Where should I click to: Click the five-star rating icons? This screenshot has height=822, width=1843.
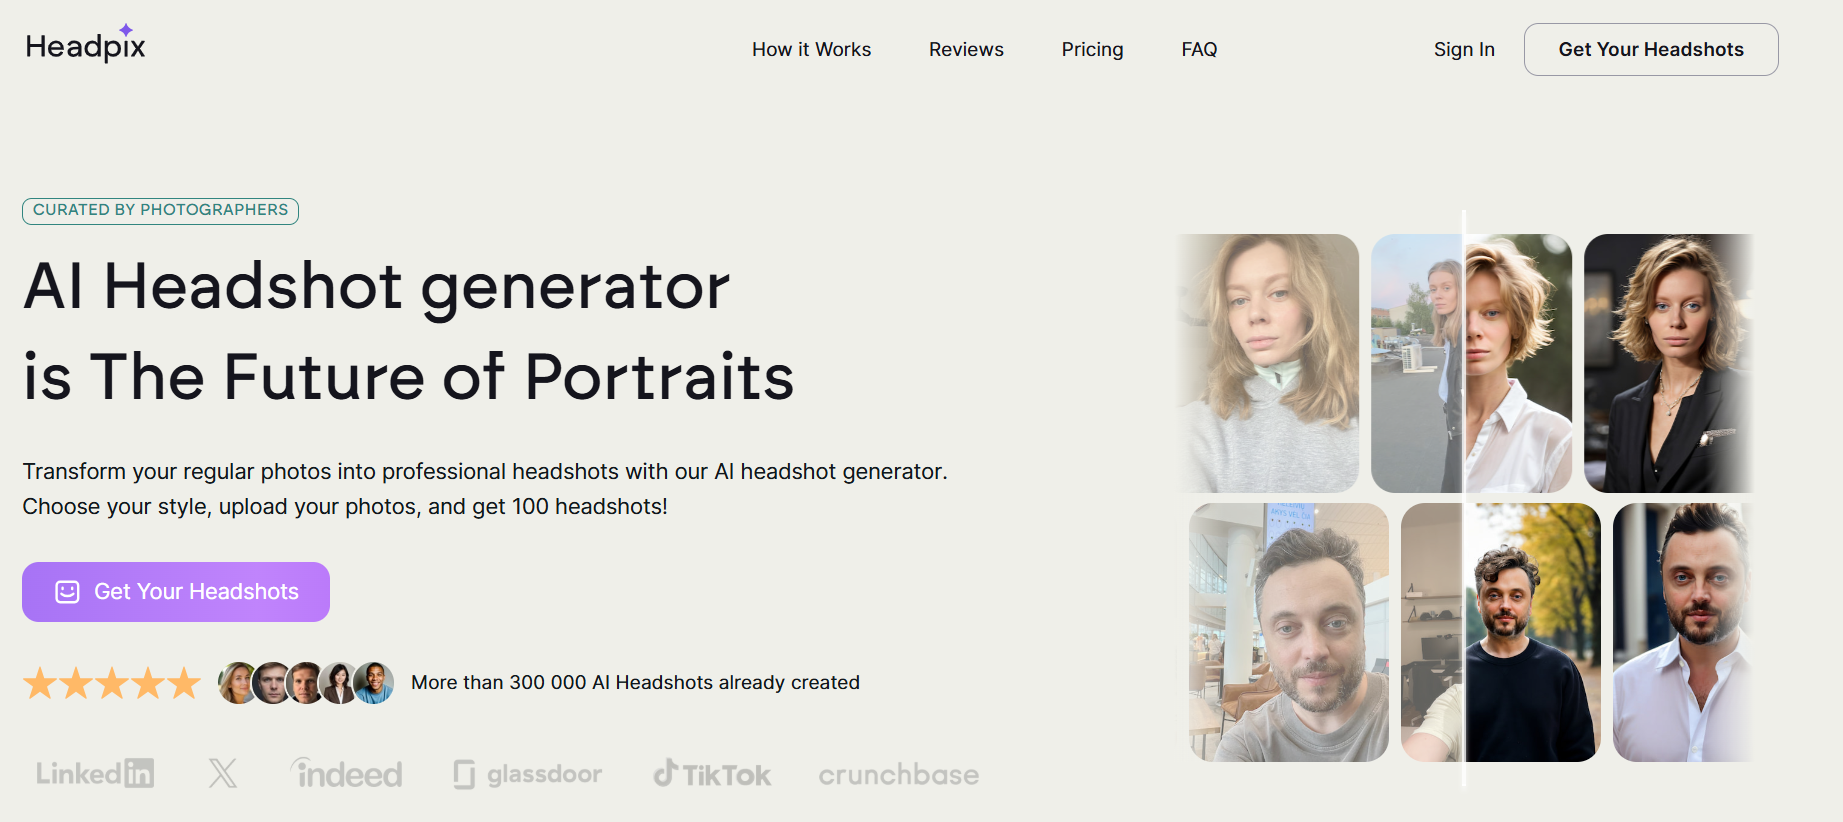(112, 683)
